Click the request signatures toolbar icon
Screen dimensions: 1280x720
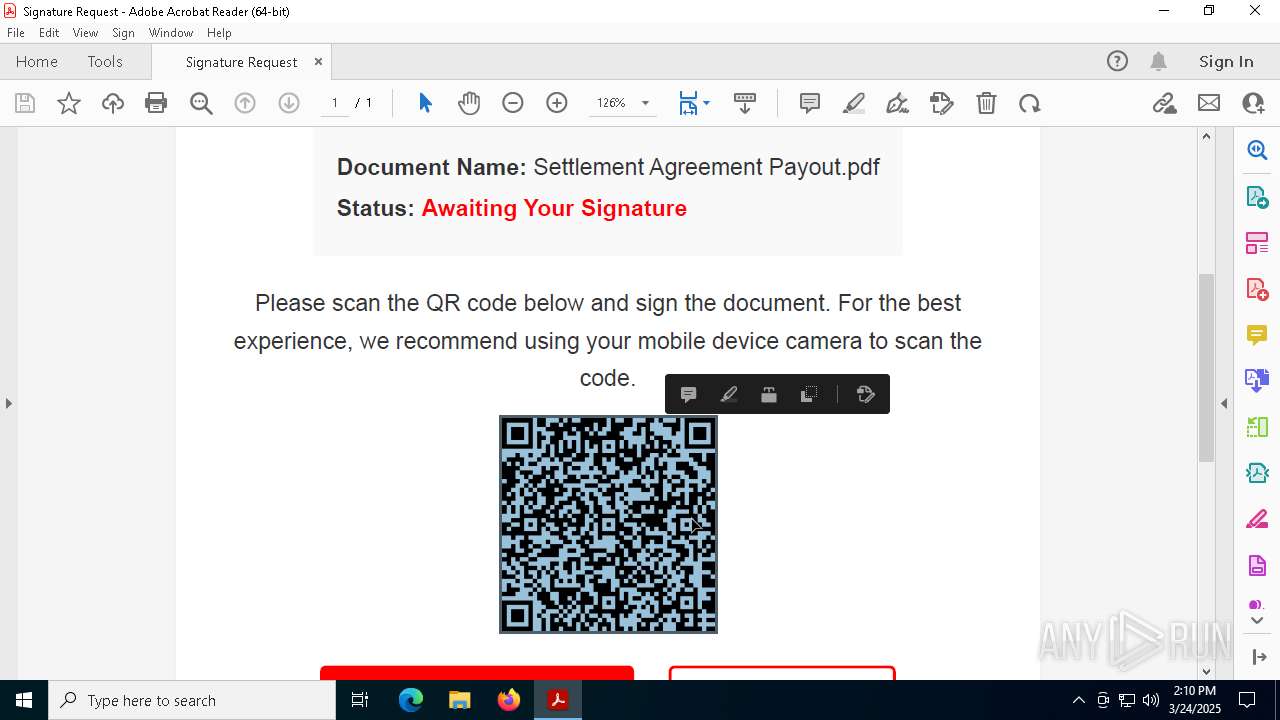click(x=942, y=103)
